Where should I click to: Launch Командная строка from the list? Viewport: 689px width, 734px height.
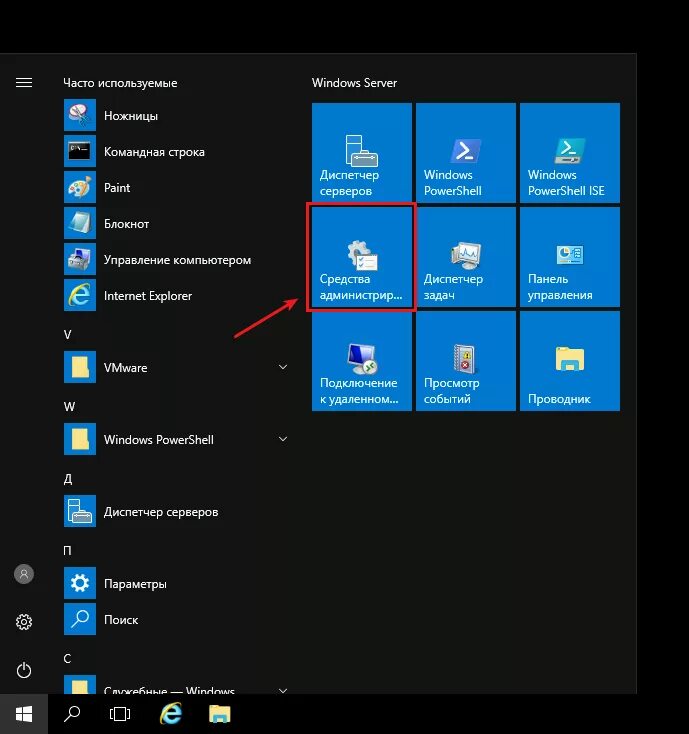[176, 151]
